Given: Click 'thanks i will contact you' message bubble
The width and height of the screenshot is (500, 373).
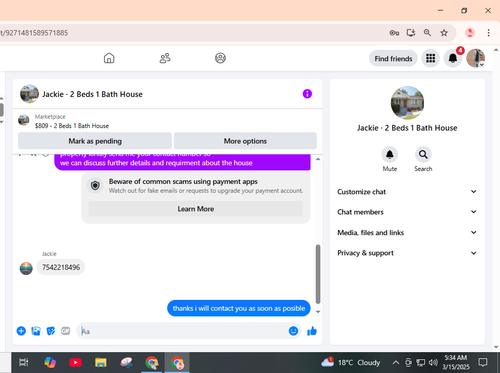Looking at the screenshot, I should click(x=239, y=308).
